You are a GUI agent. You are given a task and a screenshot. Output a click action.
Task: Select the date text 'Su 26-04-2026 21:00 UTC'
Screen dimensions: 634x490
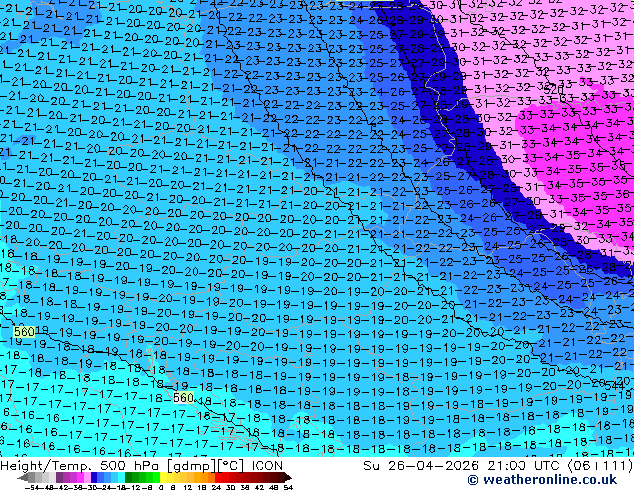point(460,466)
